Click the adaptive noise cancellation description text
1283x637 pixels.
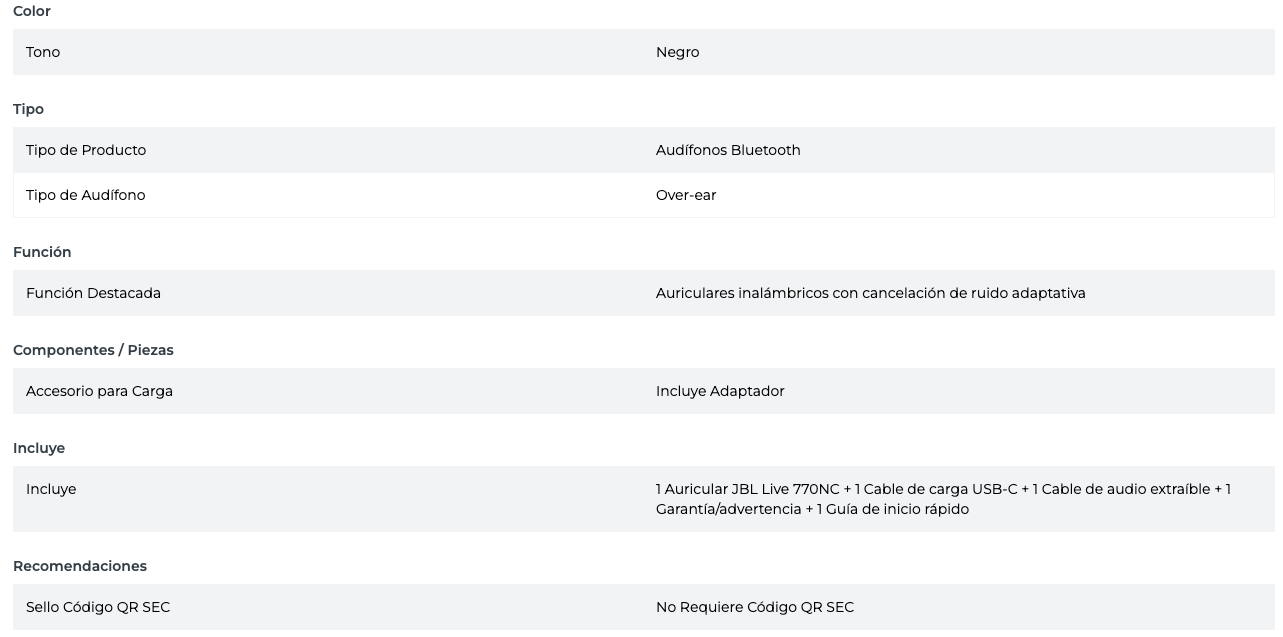(870, 293)
